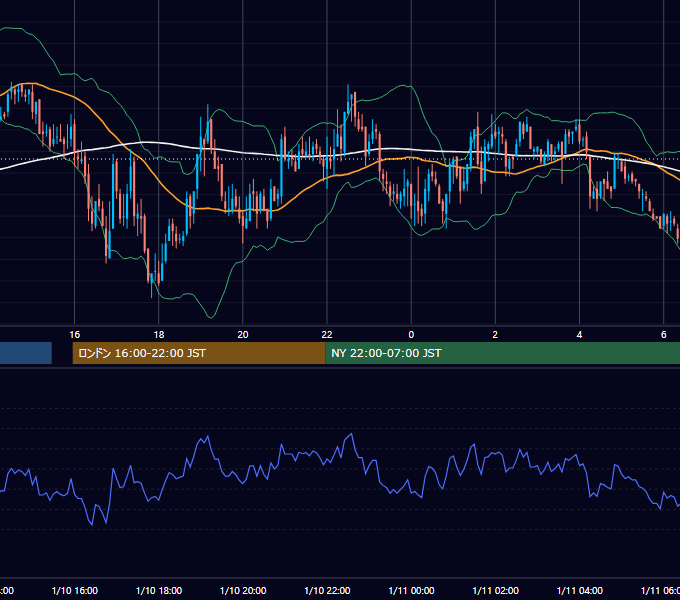
Task: Click the '1/11 00:00' indicator axis label
Action: pyautogui.click(x=411, y=590)
